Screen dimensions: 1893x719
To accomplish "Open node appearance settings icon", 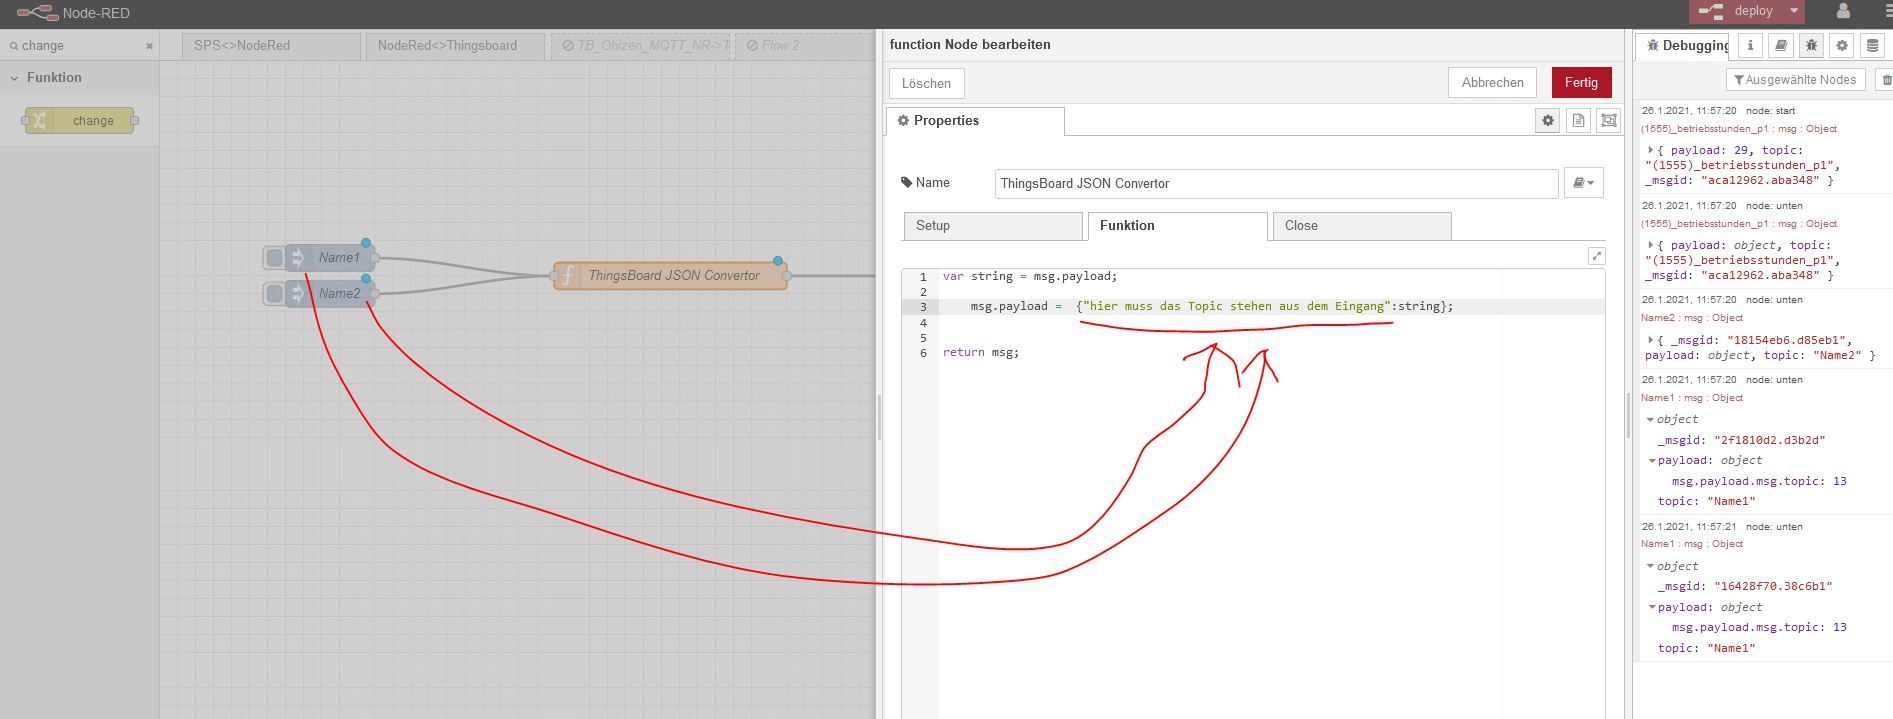I will pos(1608,120).
